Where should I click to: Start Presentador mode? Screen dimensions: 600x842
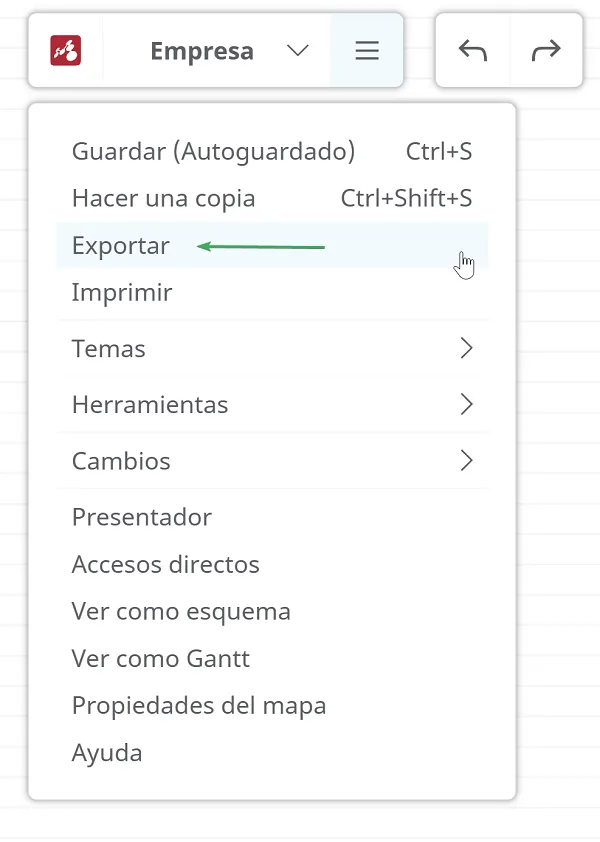pyautogui.click(x=142, y=517)
